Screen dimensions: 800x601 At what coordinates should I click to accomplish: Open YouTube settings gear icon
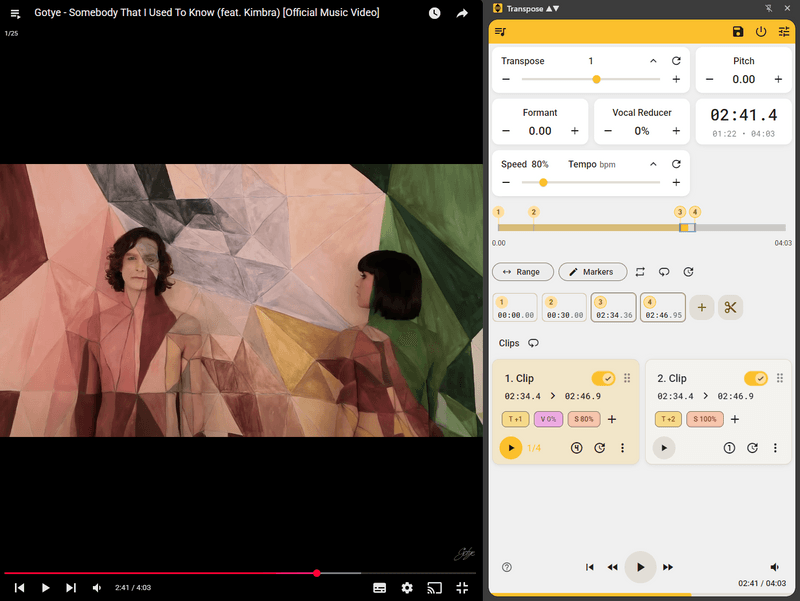point(407,588)
